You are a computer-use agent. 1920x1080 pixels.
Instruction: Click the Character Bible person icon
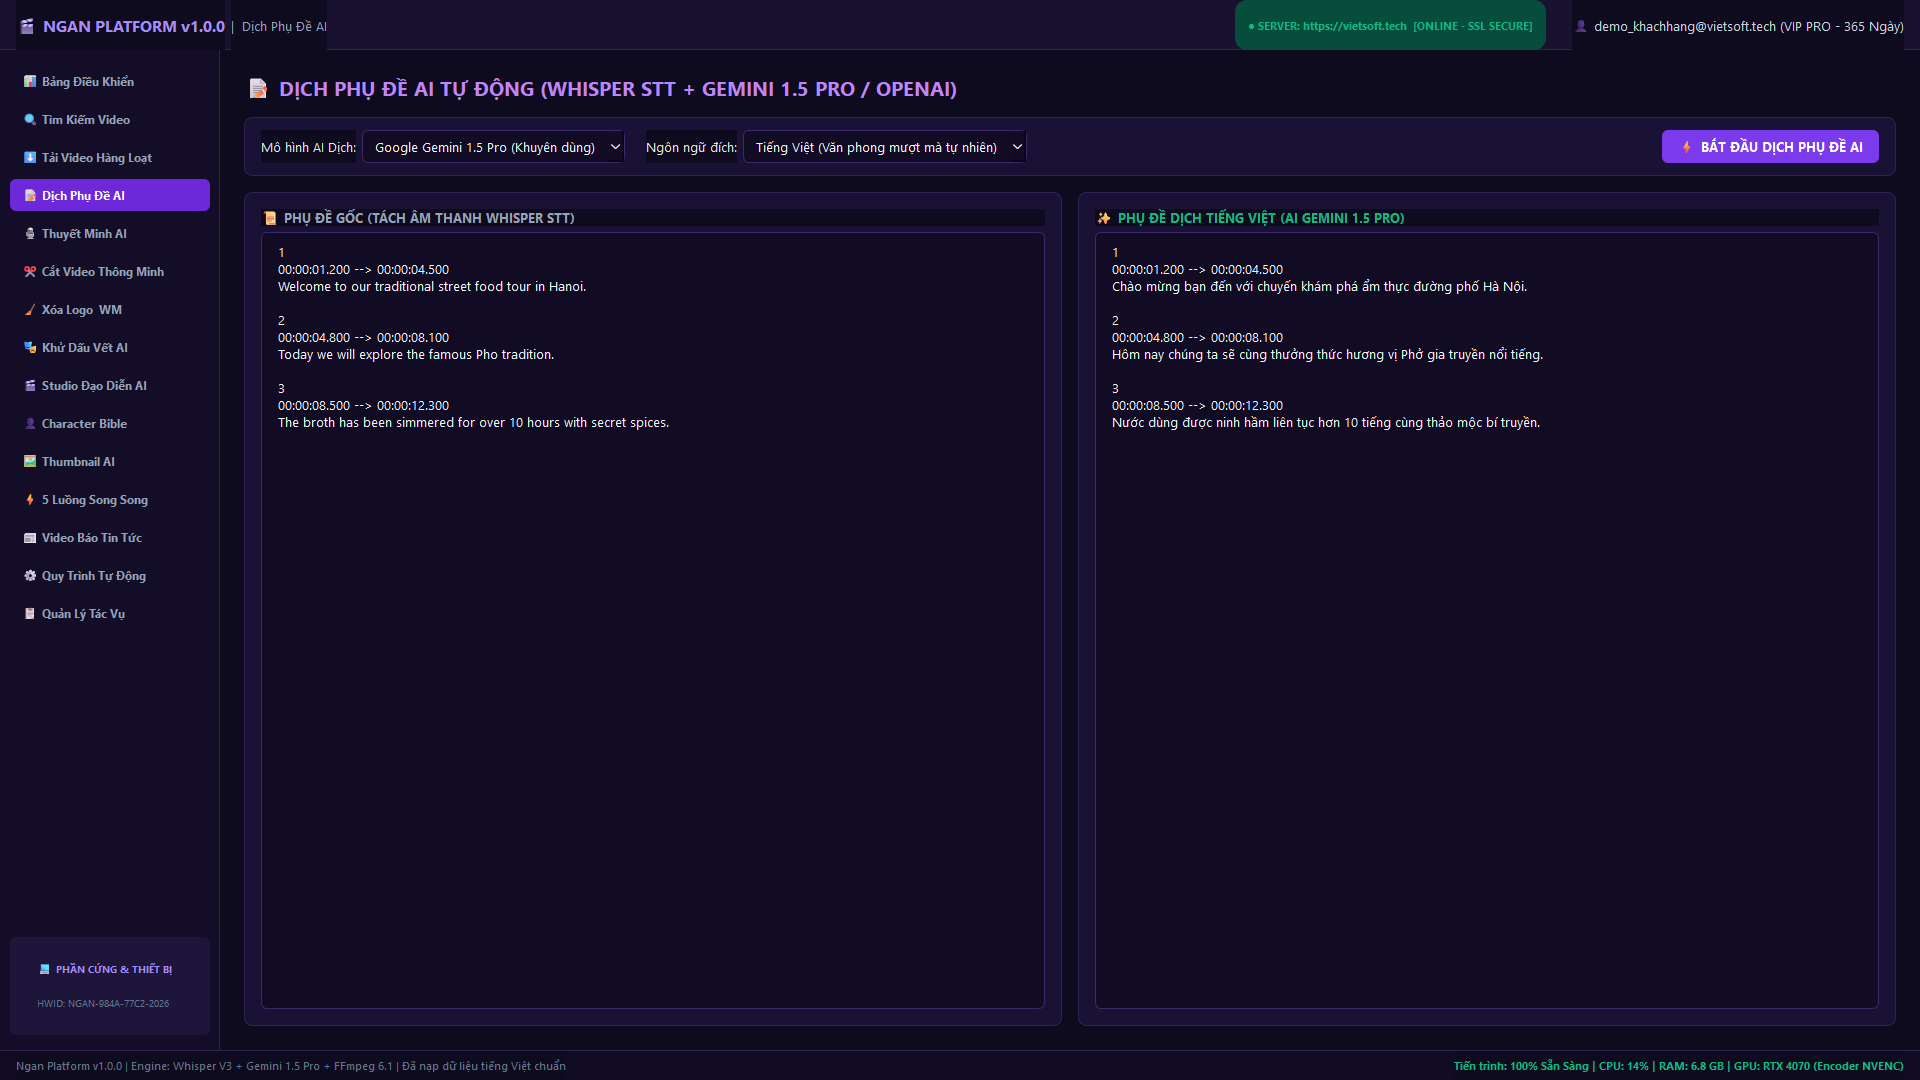[x=30, y=424]
